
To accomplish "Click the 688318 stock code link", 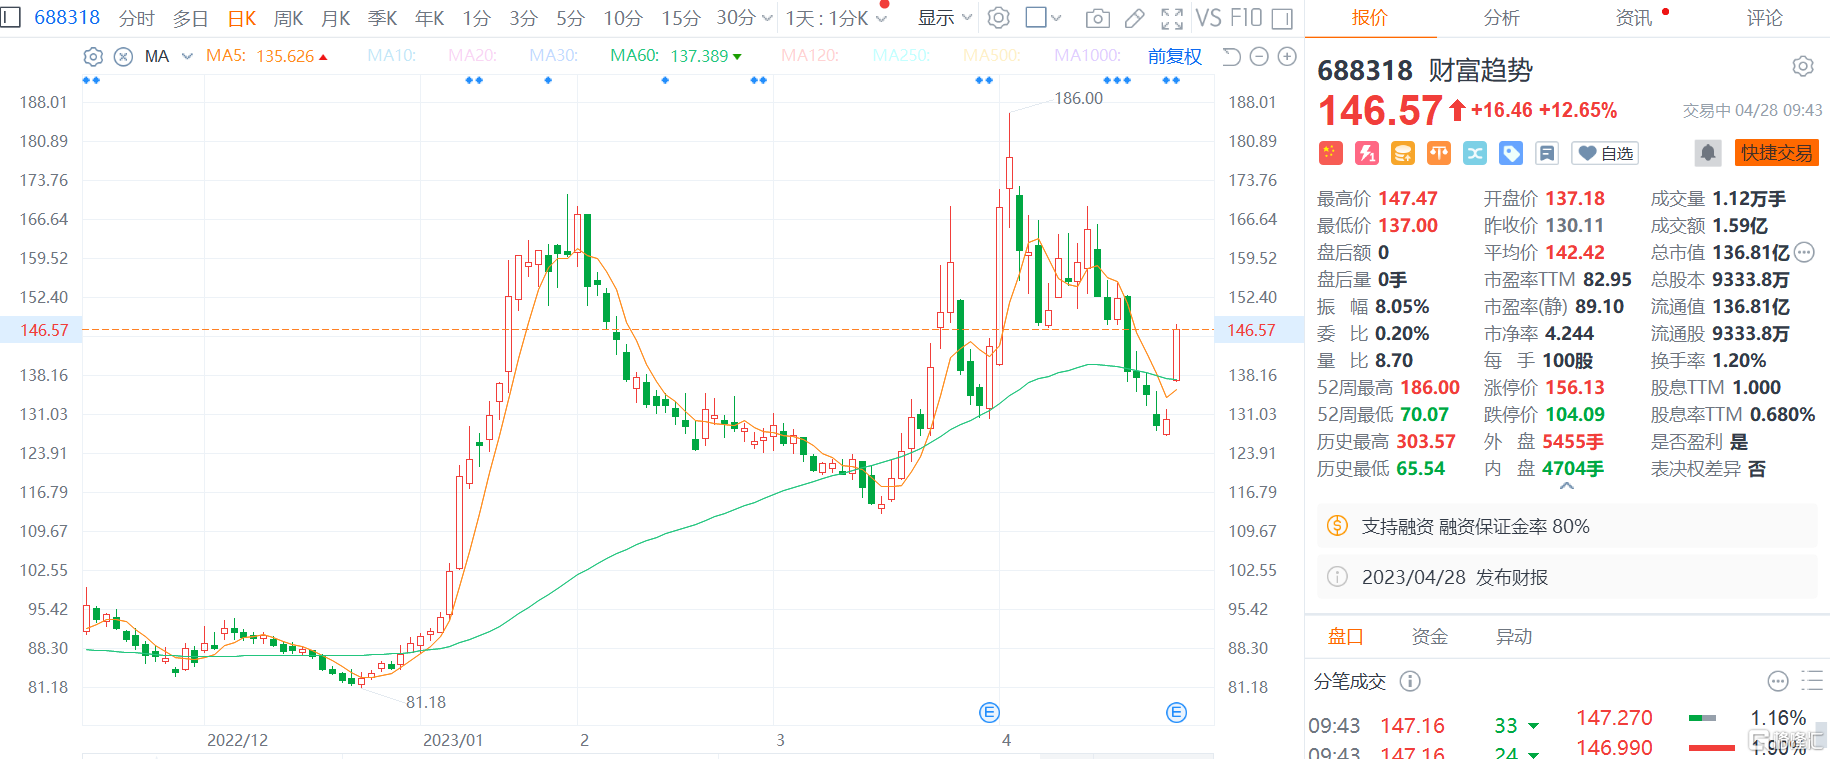I will point(67,17).
